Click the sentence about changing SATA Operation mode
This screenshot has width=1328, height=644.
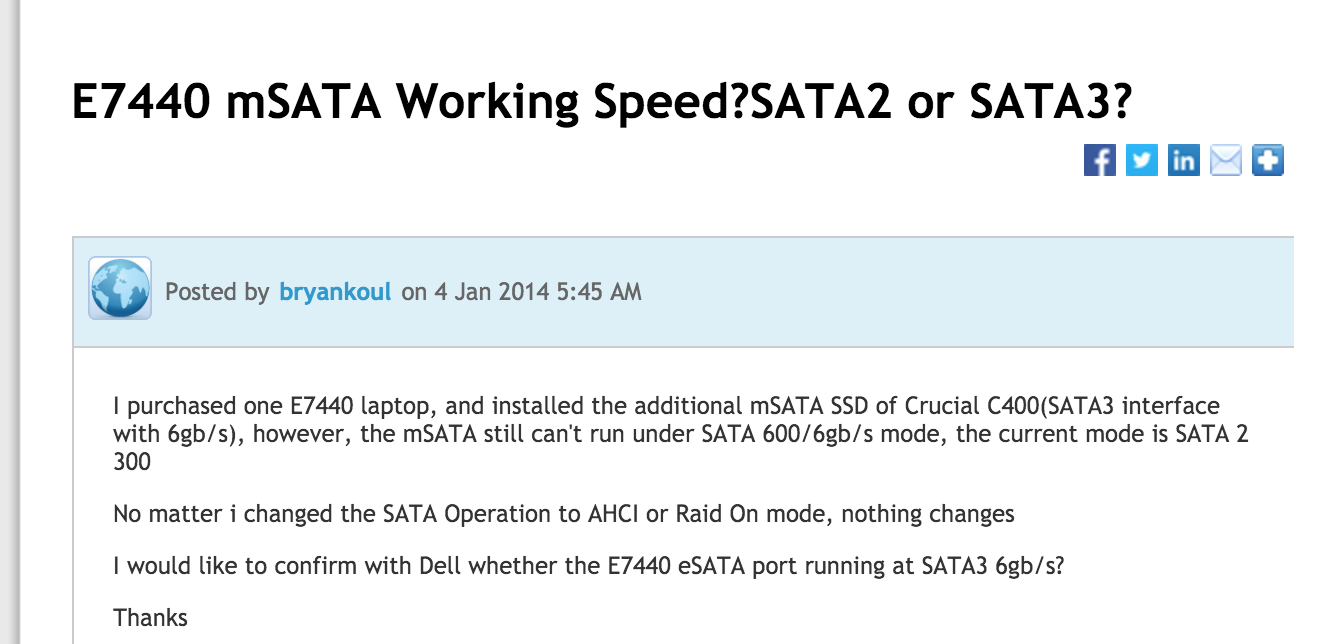coord(564,515)
